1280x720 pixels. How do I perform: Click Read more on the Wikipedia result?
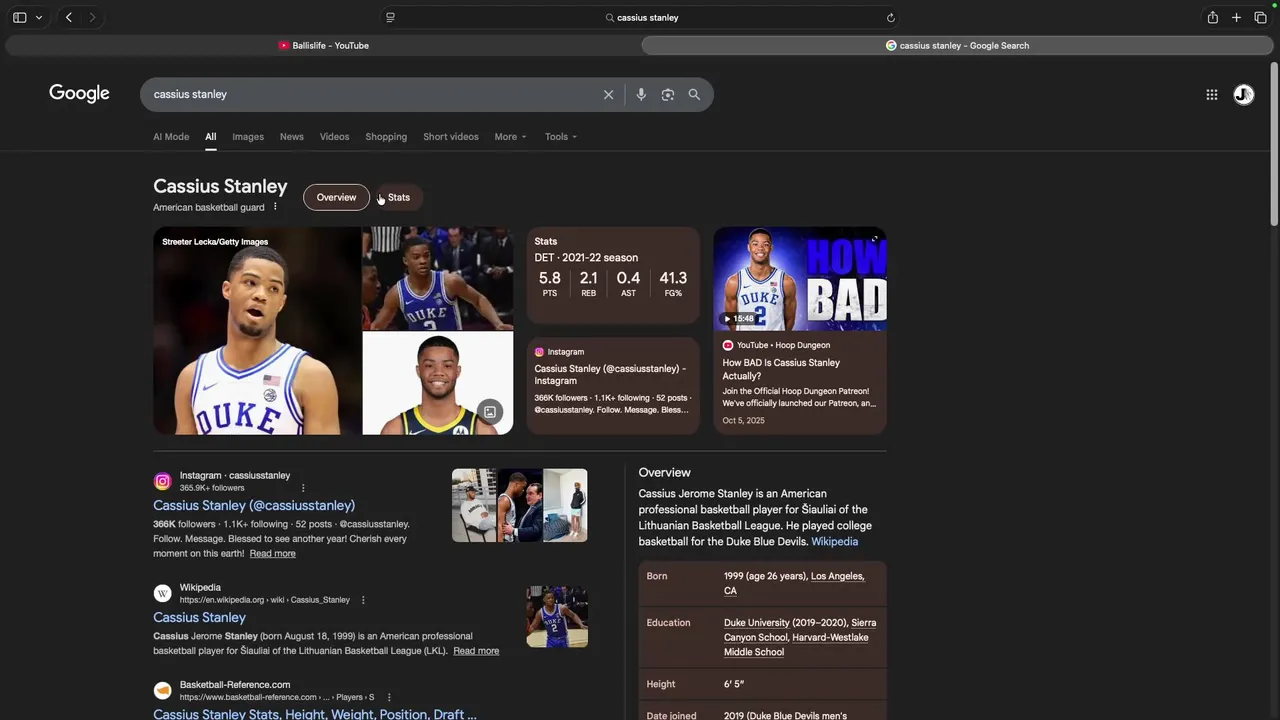point(476,651)
